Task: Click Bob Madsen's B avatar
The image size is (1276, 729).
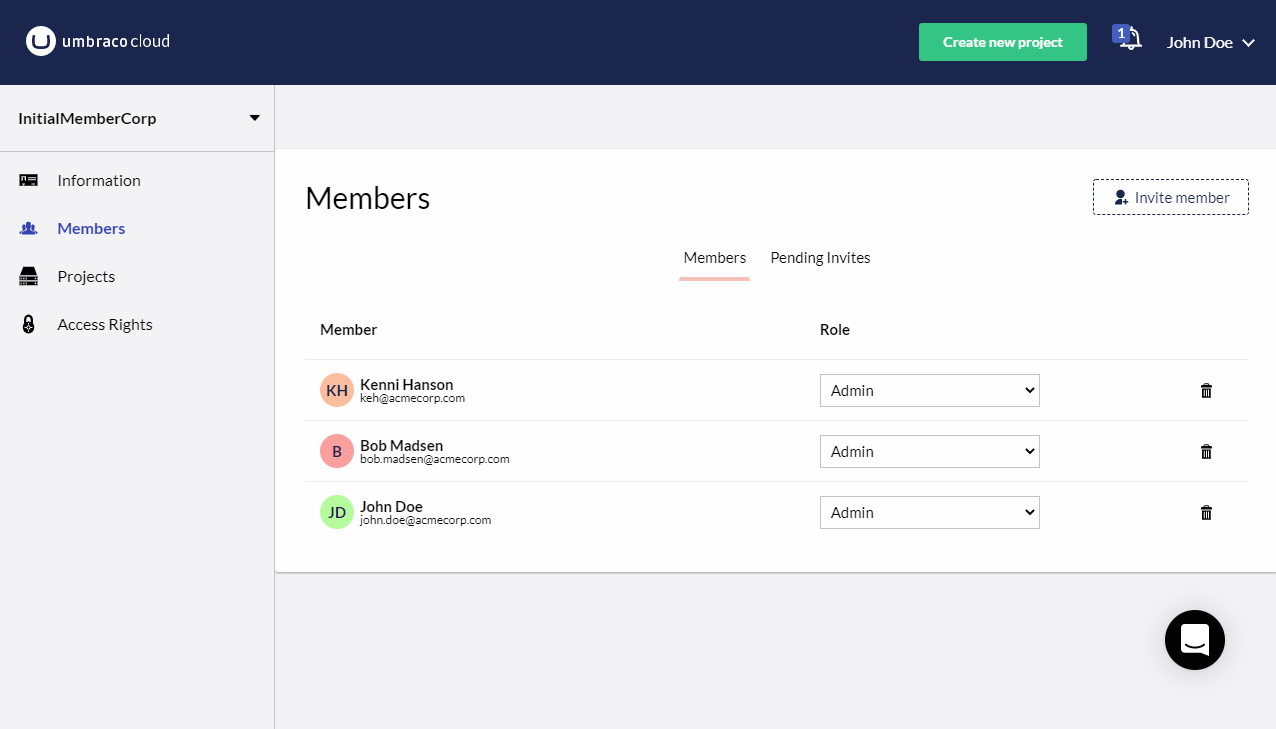Action: pyautogui.click(x=337, y=451)
